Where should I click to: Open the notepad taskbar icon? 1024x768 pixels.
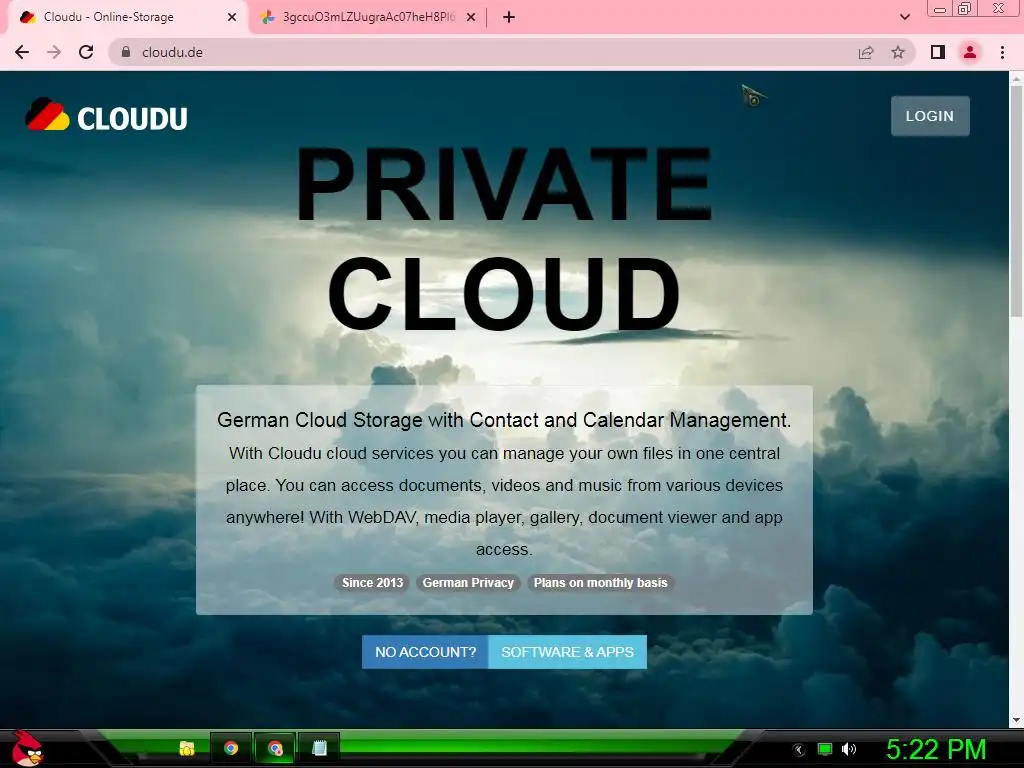(x=319, y=748)
